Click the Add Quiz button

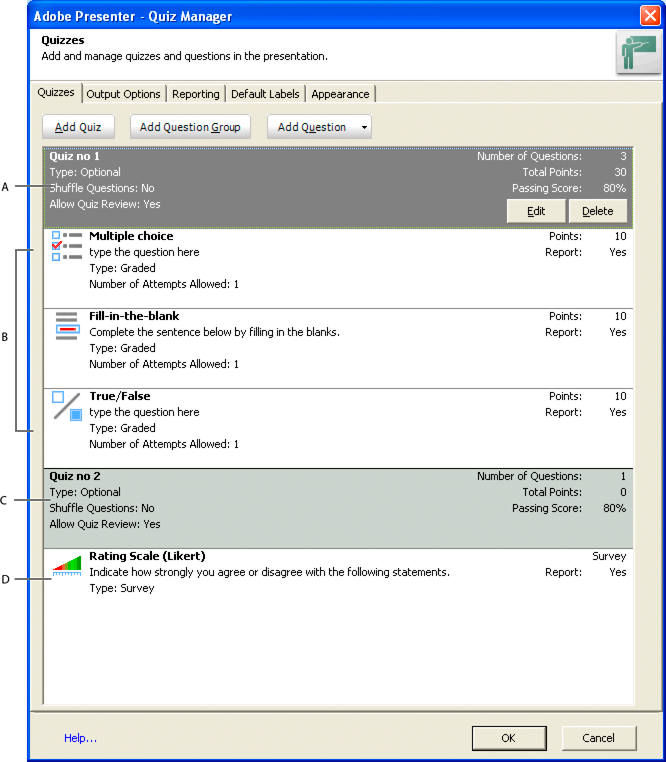pyautogui.click(x=78, y=127)
